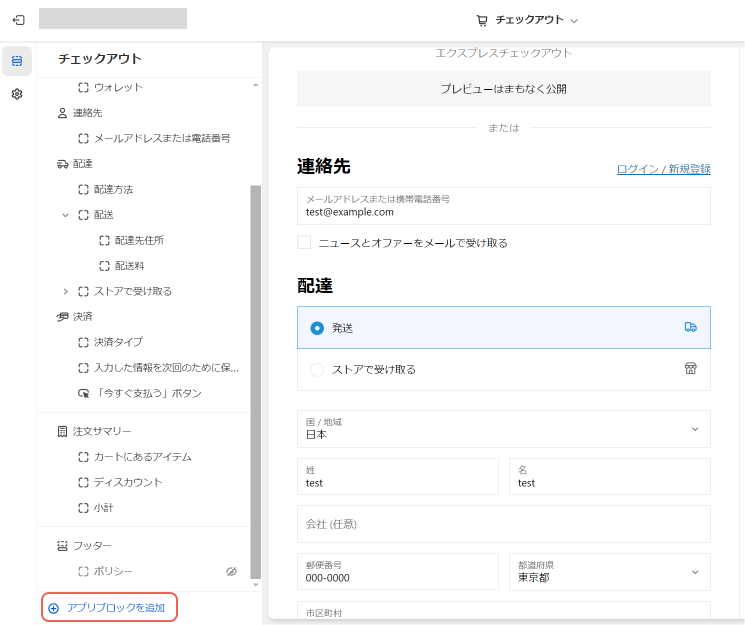
Task: Open the sections panel icon
Action: (x=17, y=61)
